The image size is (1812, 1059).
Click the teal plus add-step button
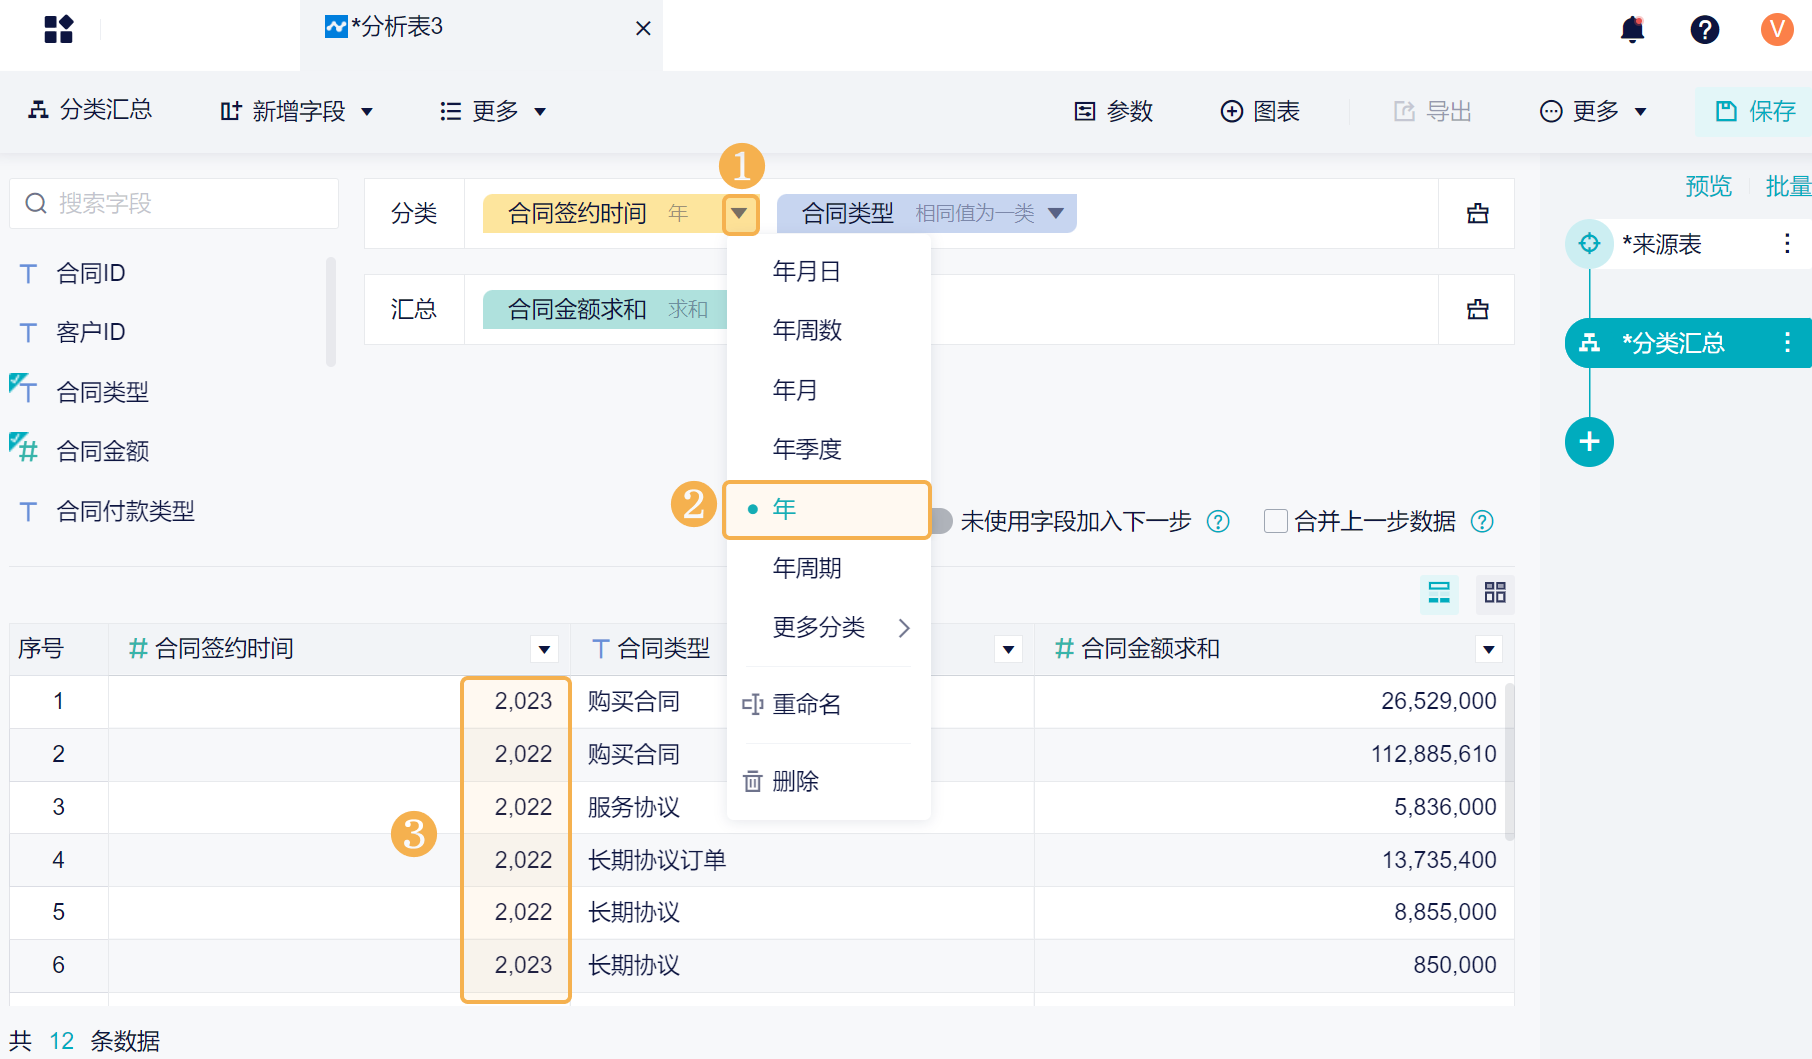(1589, 442)
